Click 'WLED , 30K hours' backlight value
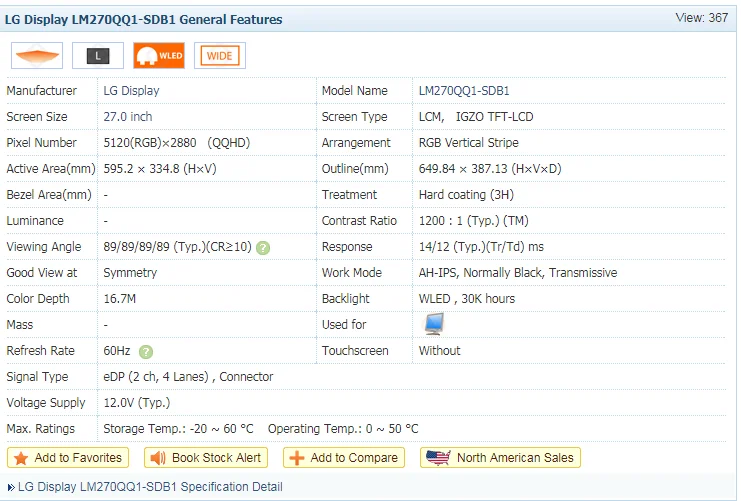Image resolution: width=741 pixels, height=501 pixels. coord(467,299)
